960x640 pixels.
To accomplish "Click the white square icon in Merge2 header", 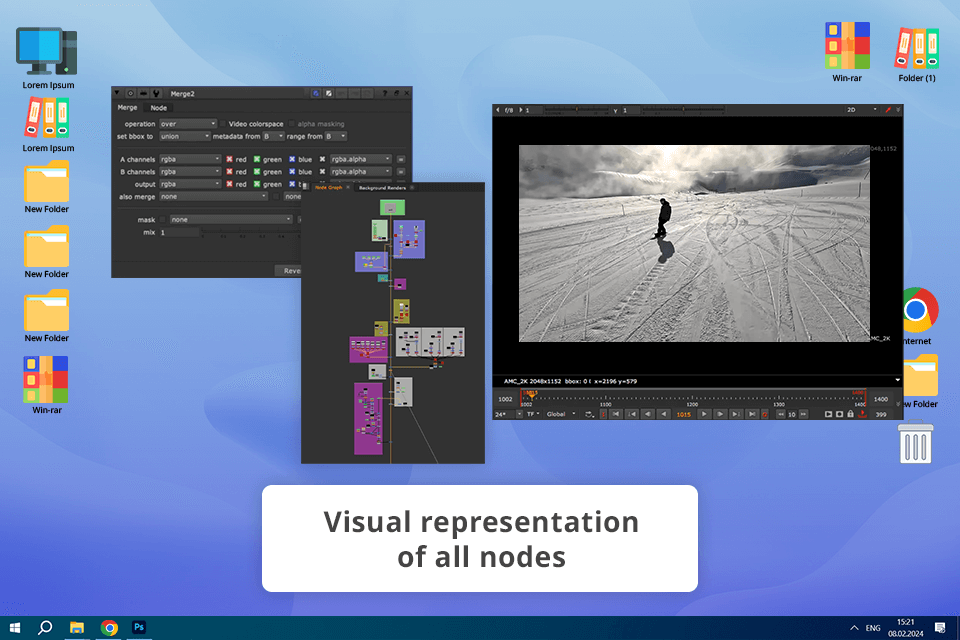I will click(x=329, y=93).
